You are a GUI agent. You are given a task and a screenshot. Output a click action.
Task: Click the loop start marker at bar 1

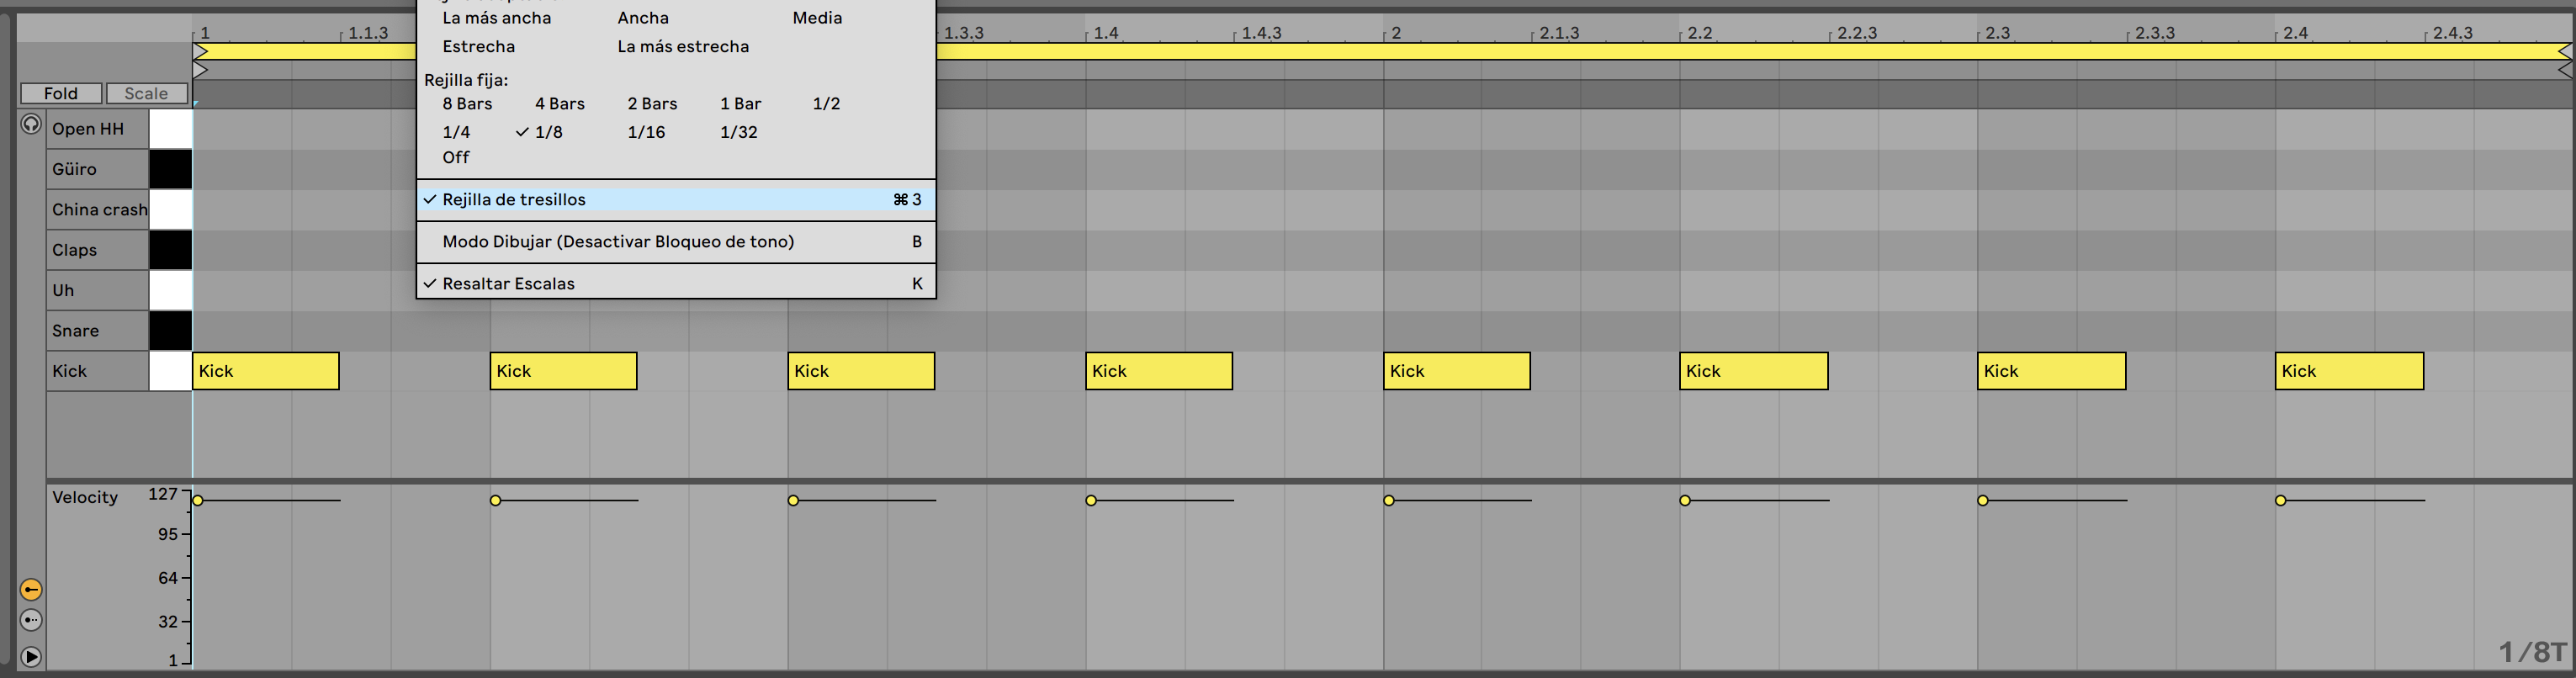[200, 51]
